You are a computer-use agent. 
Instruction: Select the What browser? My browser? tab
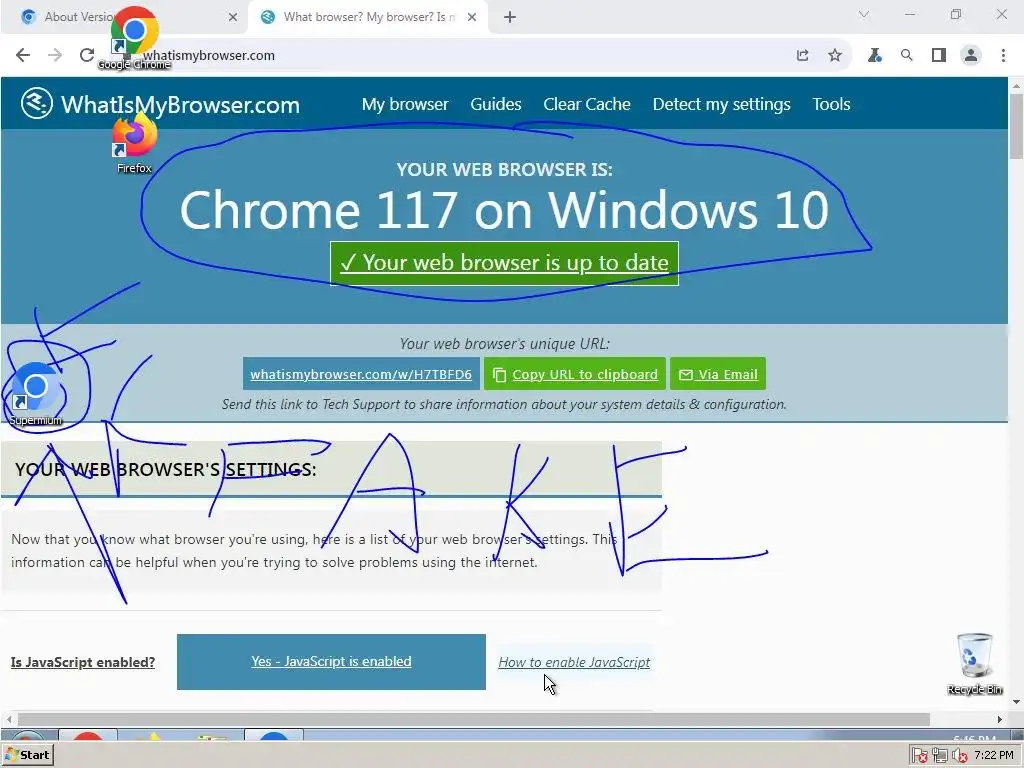coord(368,17)
